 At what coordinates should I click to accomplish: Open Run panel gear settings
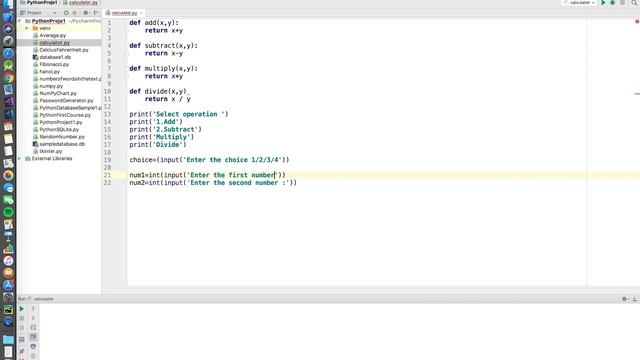pos(624,299)
